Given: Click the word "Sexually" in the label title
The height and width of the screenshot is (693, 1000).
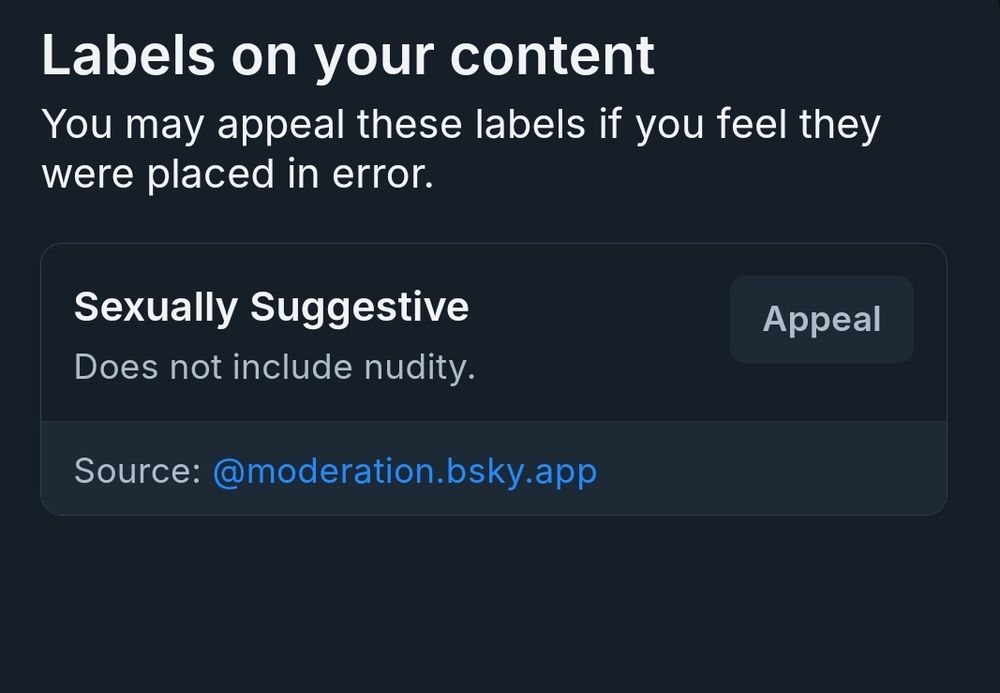Looking at the screenshot, I should pos(155,306).
